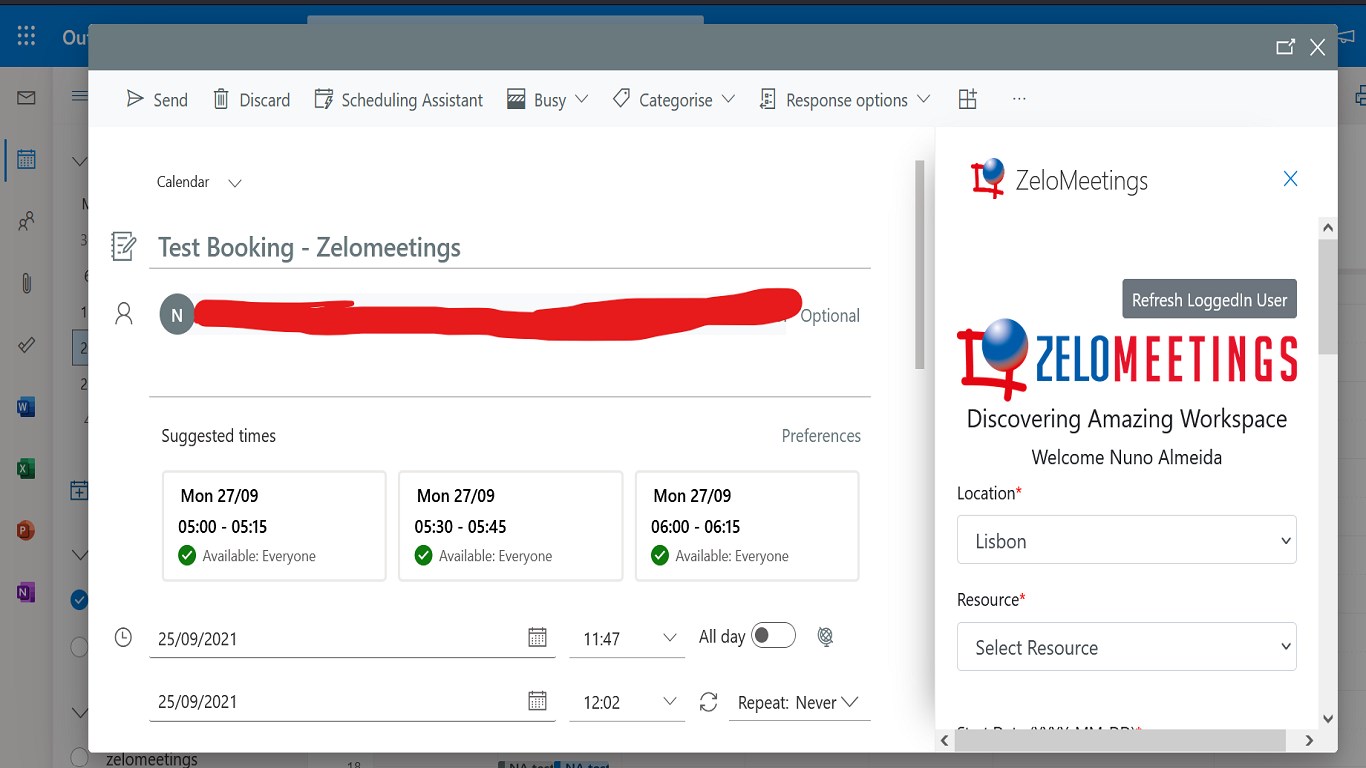Send the meeting invitation

(157, 99)
